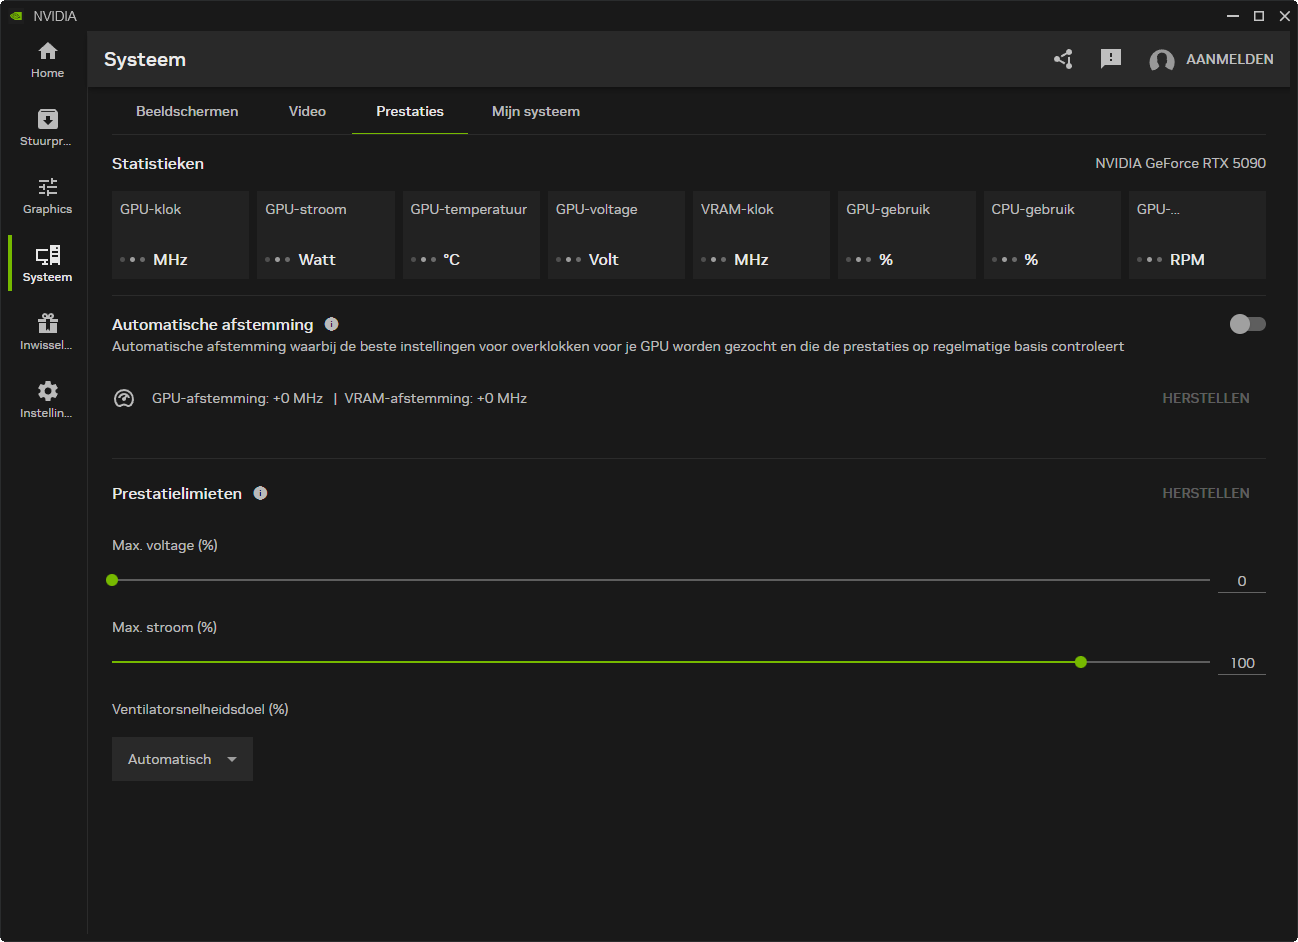The image size is (1298, 942).
Task: Expand the Ventilatorsnelheidsdoel Automatisch dropdown
Action: pos(182,759)
